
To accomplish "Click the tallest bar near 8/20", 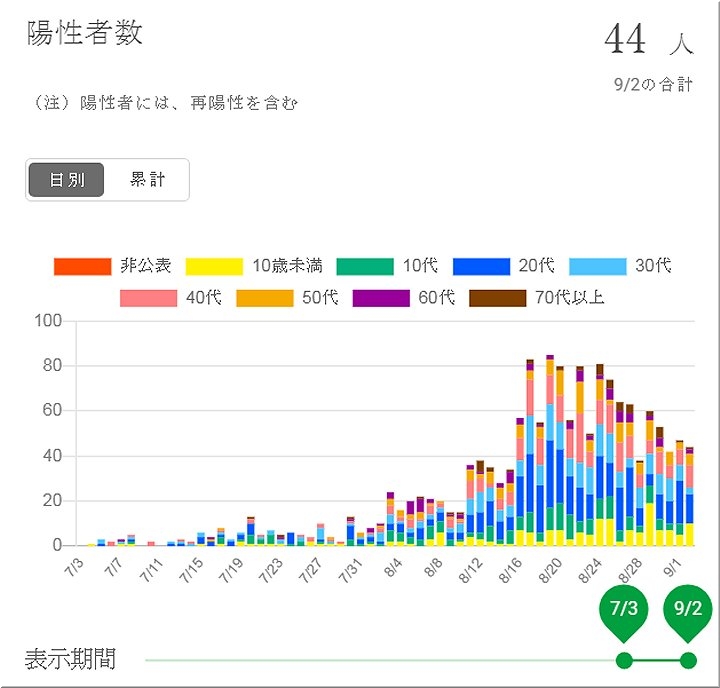I will [x=550, y=450].
